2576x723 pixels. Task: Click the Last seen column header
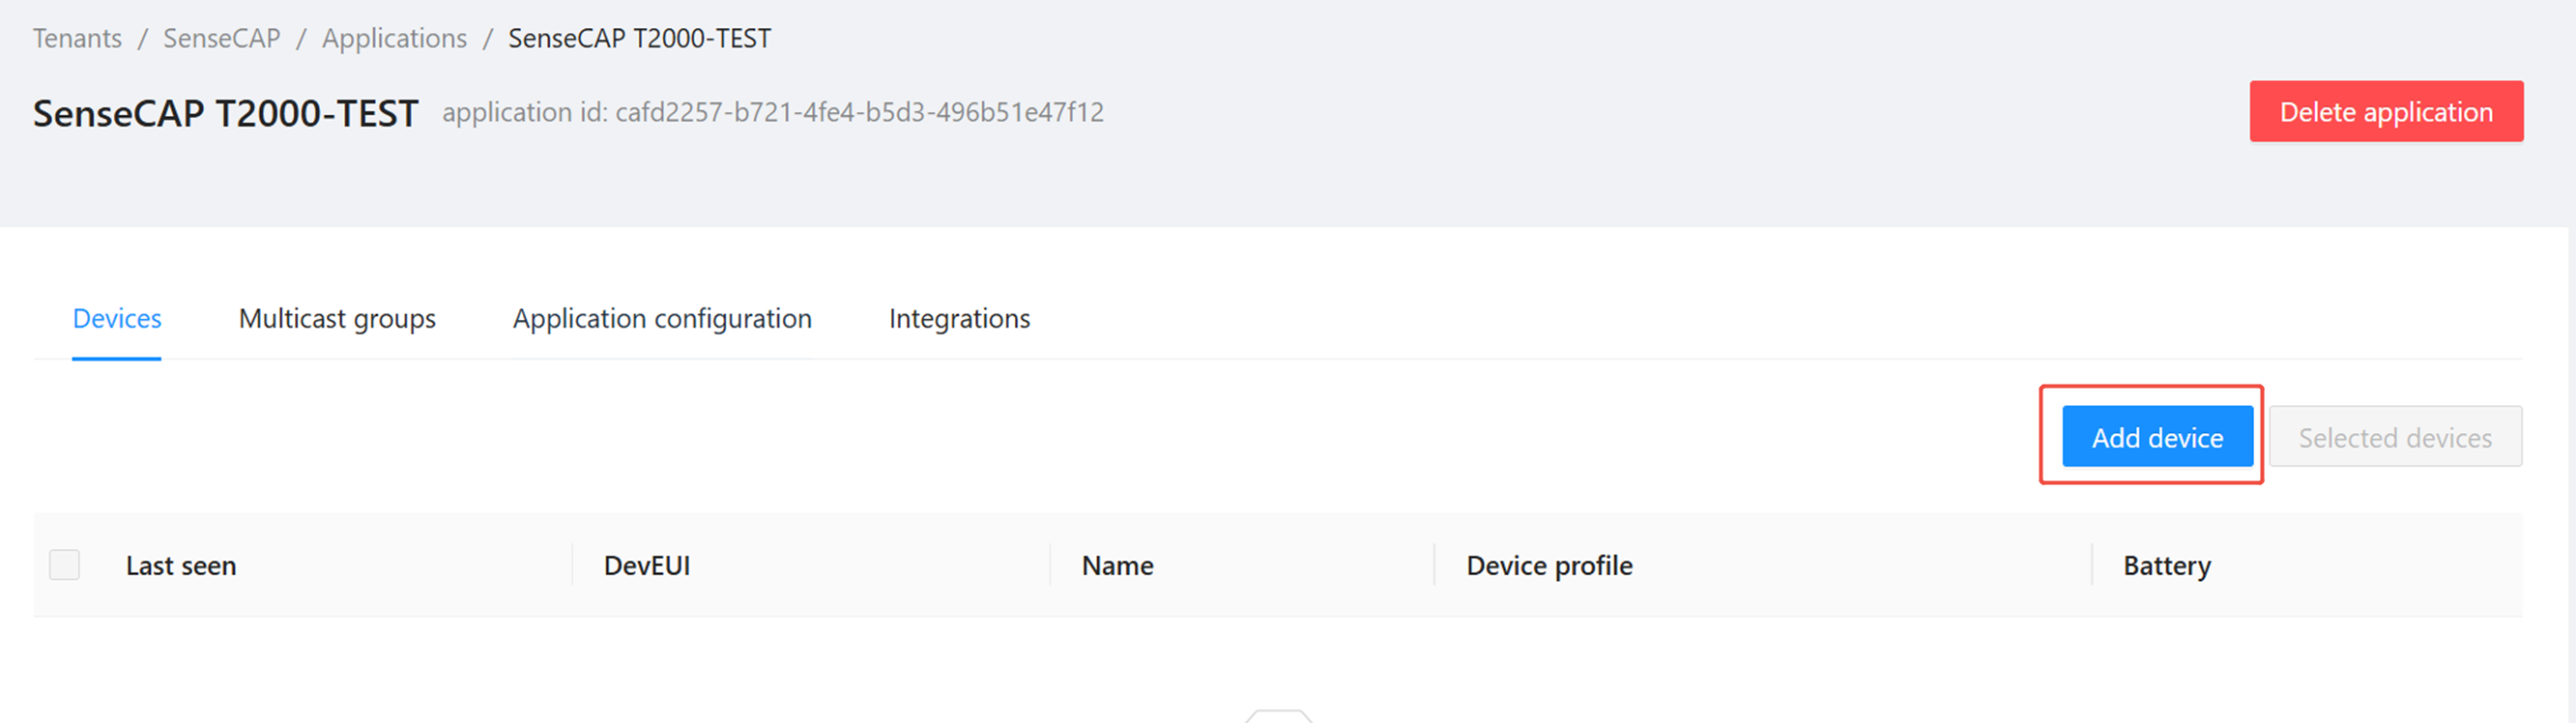point(181,566)
